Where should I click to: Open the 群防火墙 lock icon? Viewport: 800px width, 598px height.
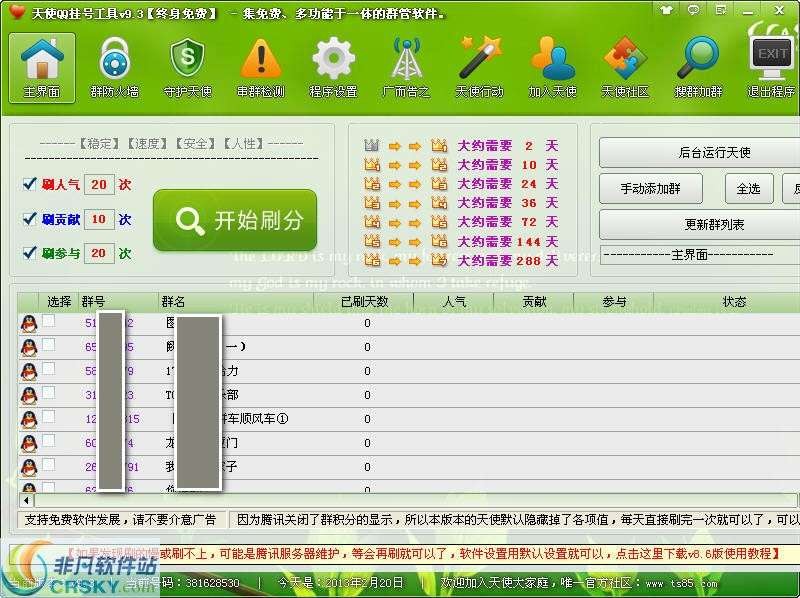(114, 68)
